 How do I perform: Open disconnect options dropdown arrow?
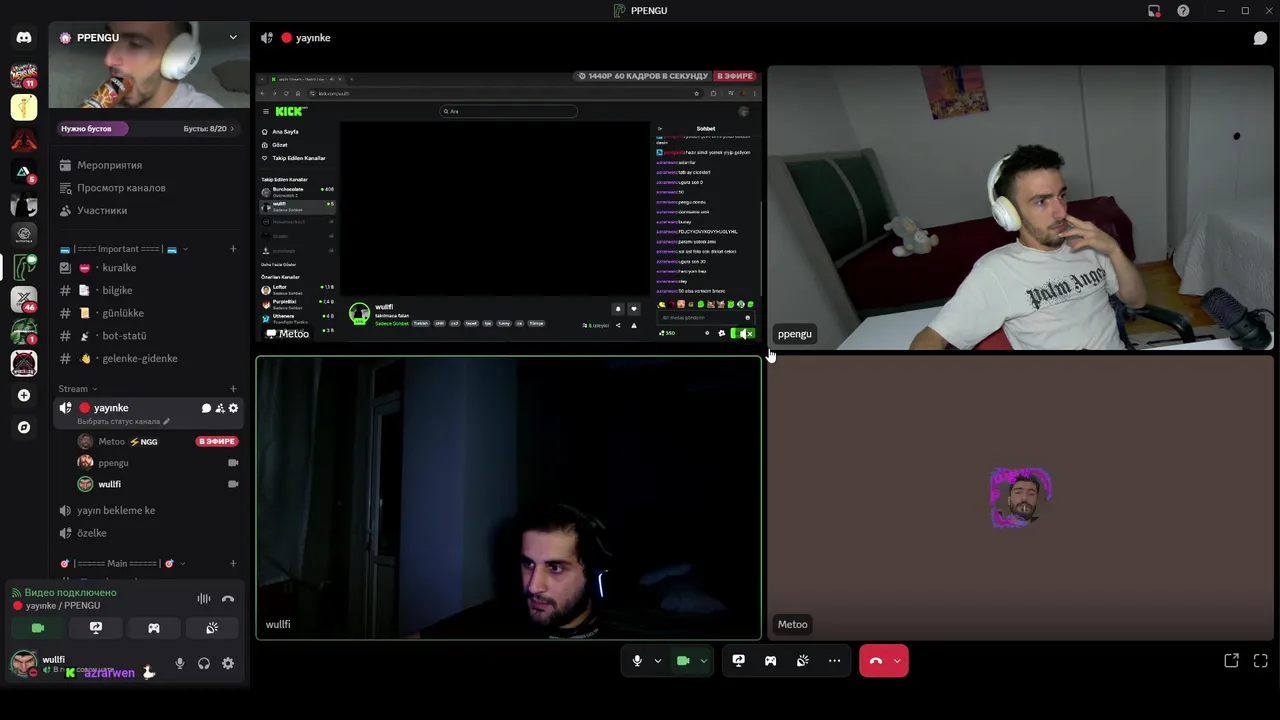coord(897,661)
